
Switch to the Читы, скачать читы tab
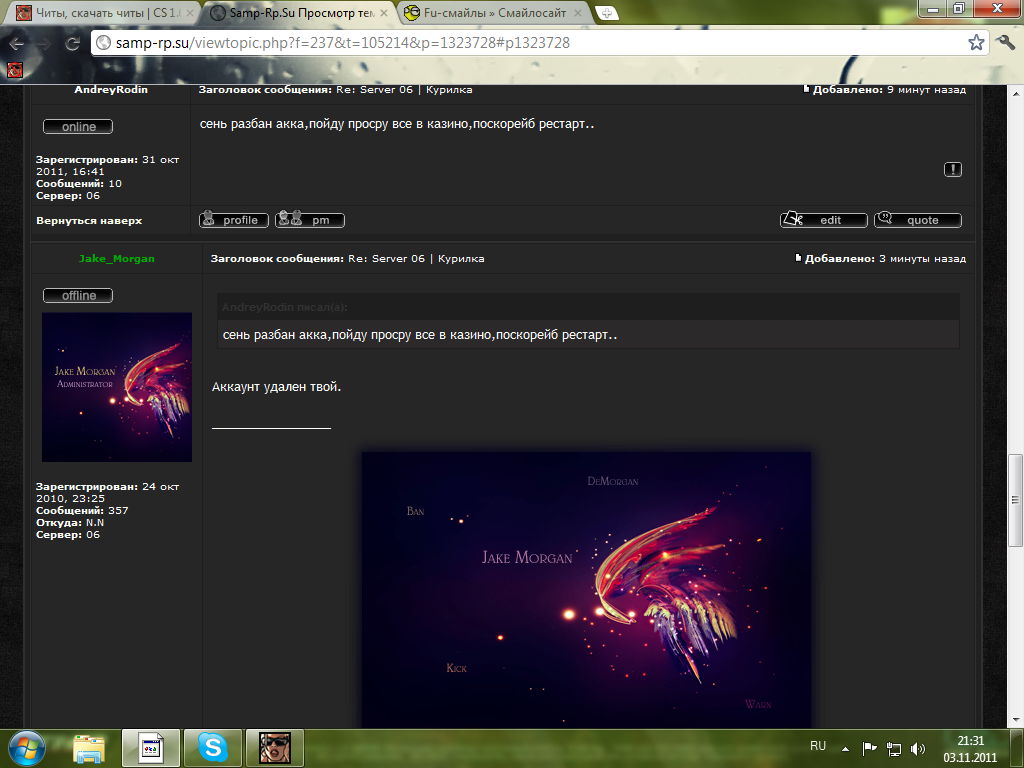[x=100, y=13]
